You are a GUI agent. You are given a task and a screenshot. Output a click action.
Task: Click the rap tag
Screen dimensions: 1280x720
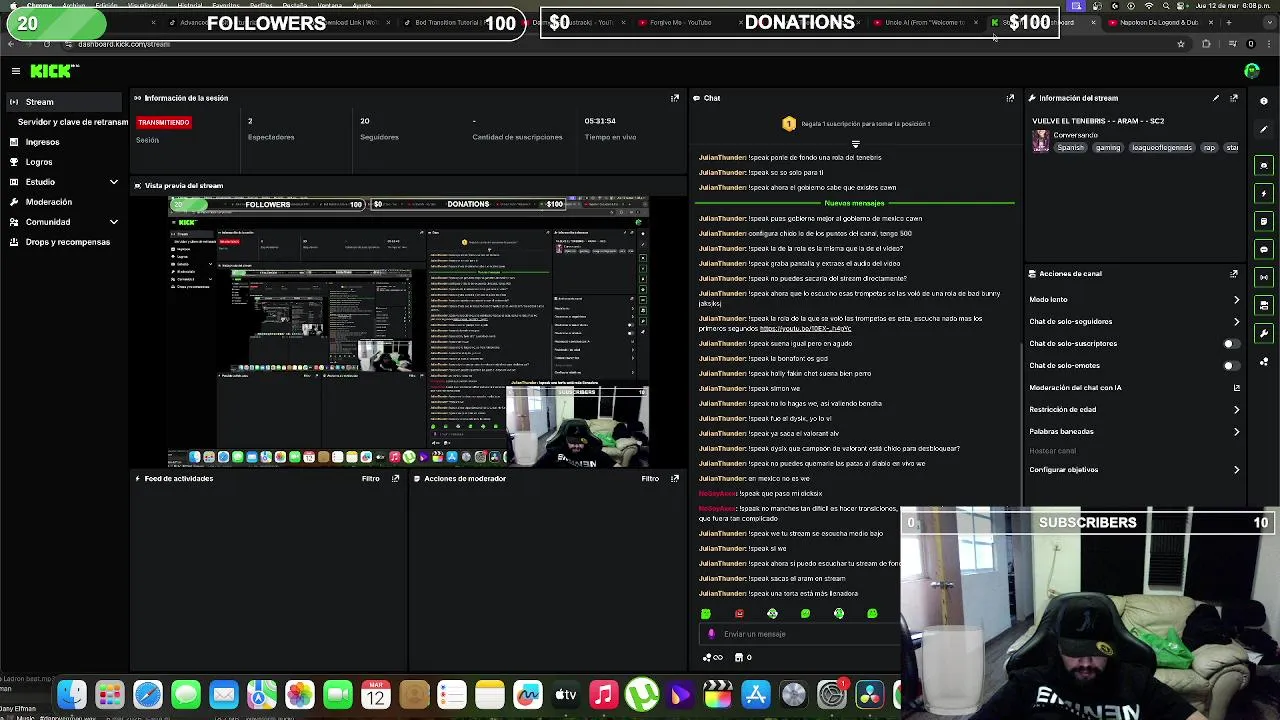click(x=1209, y=148)
